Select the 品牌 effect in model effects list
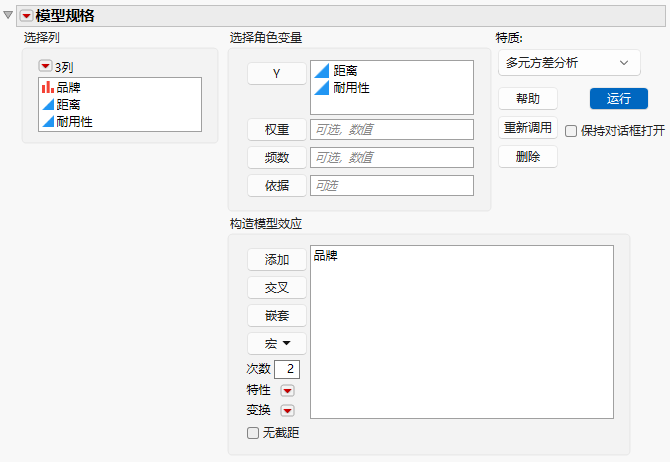Screen dimensions: 670x462 point(326,256)
